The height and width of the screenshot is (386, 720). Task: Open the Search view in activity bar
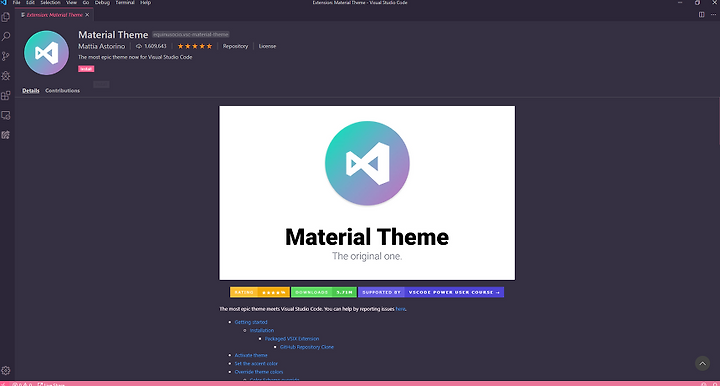coord(6,37)
